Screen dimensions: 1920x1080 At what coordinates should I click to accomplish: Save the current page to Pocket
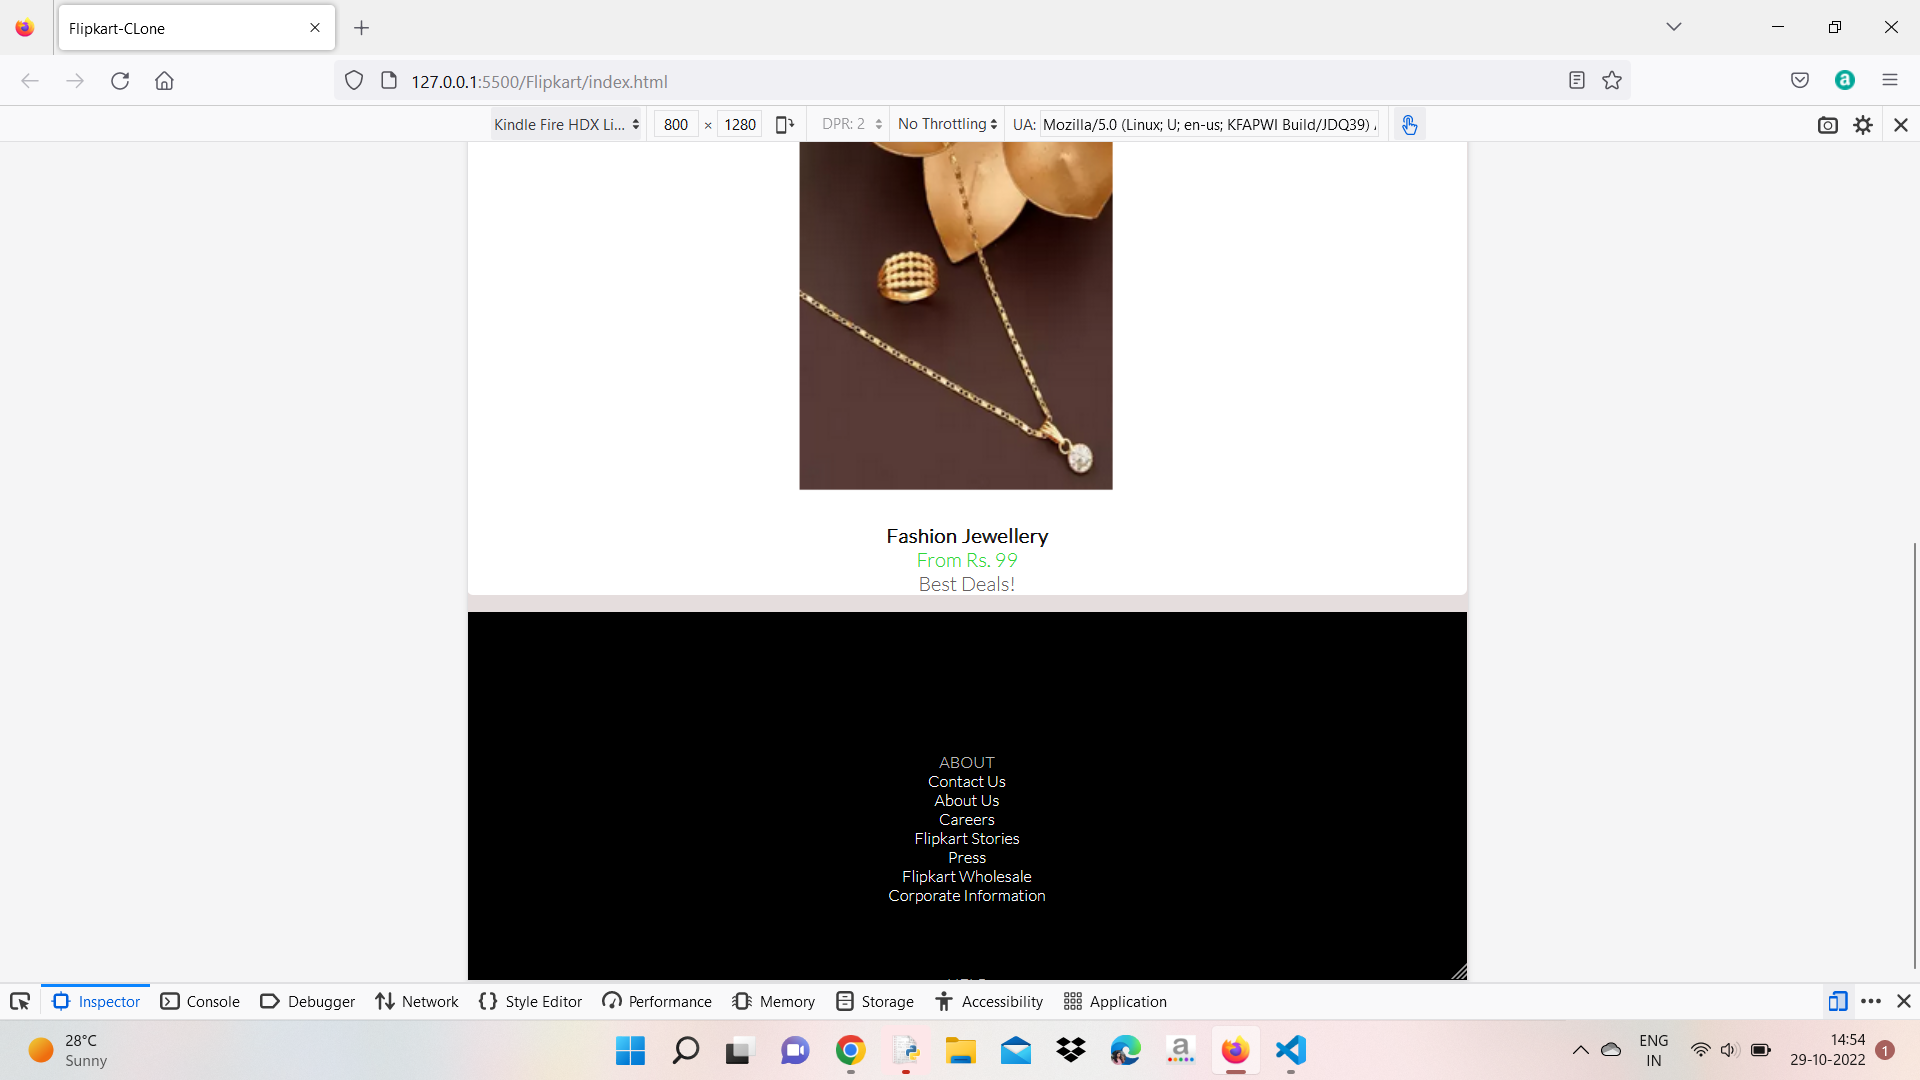click(1800, 80)
